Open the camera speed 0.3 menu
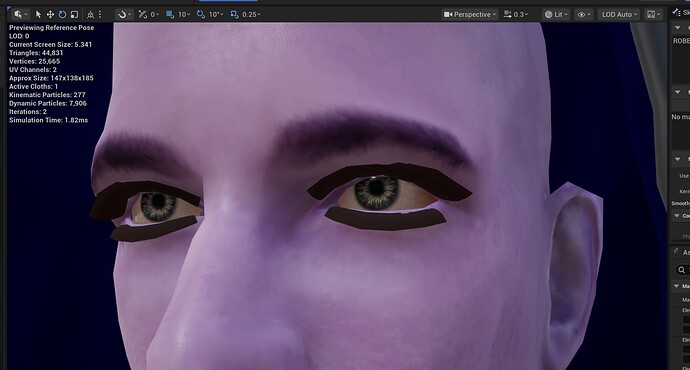This screenshot has width=690, height=370. coord(516,15)
